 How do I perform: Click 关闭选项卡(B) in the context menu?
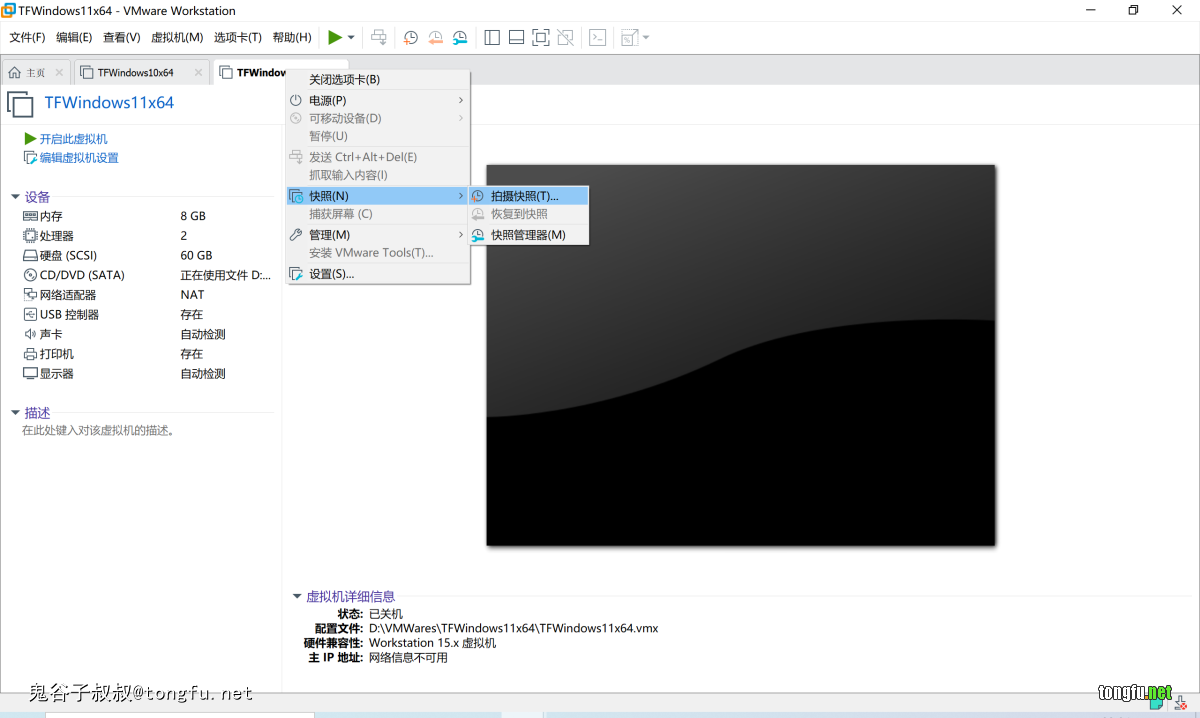[344, 80]
